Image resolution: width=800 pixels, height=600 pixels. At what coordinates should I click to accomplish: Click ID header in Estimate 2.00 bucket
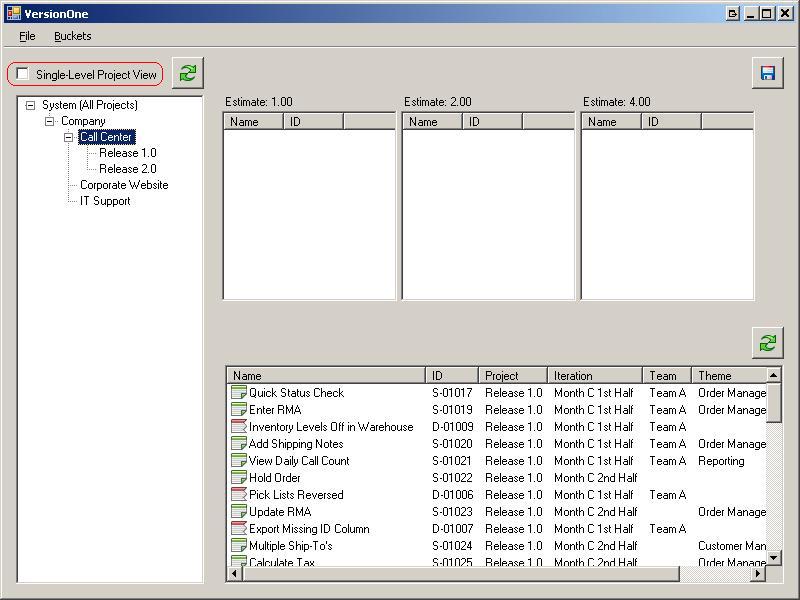coord(492,121)
